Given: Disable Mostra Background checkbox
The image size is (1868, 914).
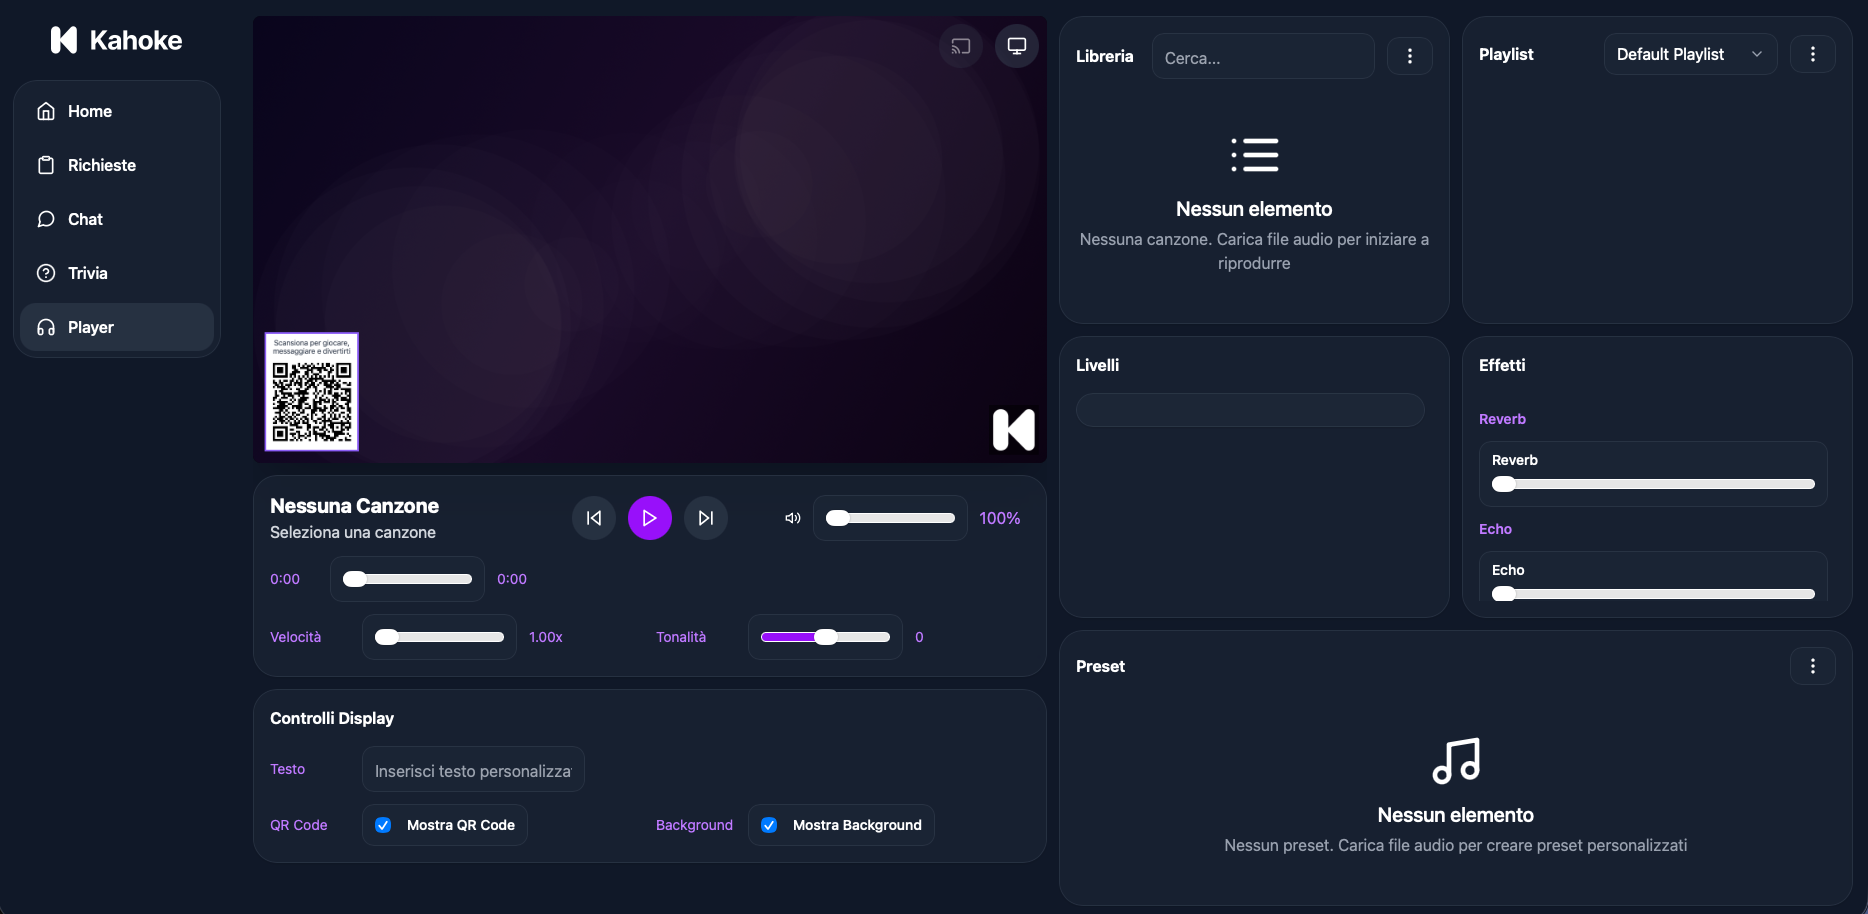Looking at the screenshot, I should click(x=769, y=825).
